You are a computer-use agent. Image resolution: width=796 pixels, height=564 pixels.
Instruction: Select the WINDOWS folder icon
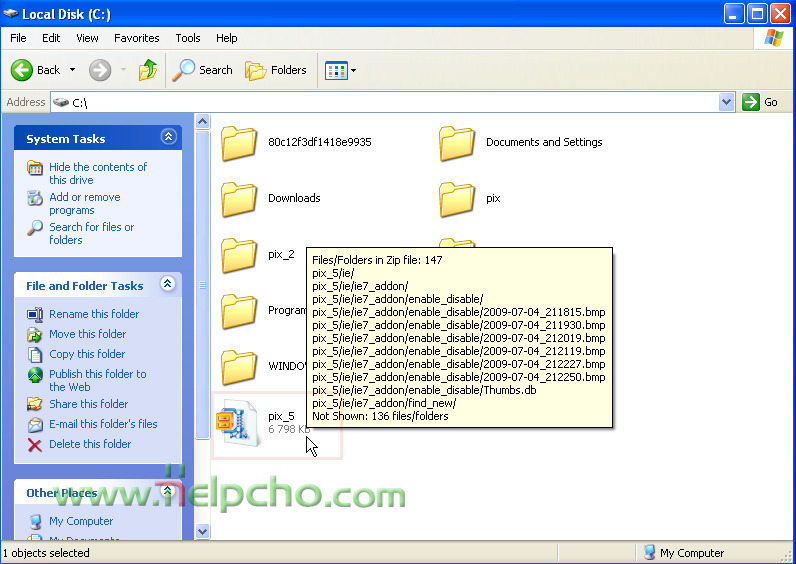[x=239, y=368]
